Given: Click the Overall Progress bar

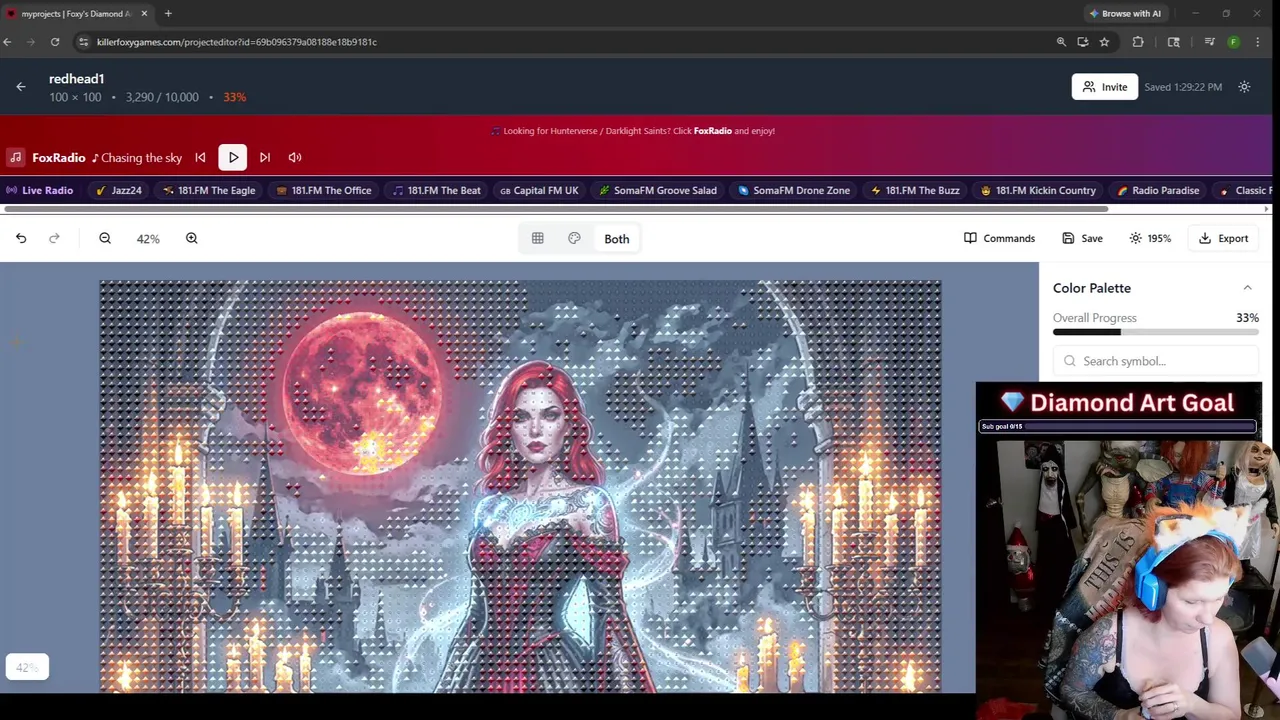Looking at the screenshot, I should click(1155, 332).
